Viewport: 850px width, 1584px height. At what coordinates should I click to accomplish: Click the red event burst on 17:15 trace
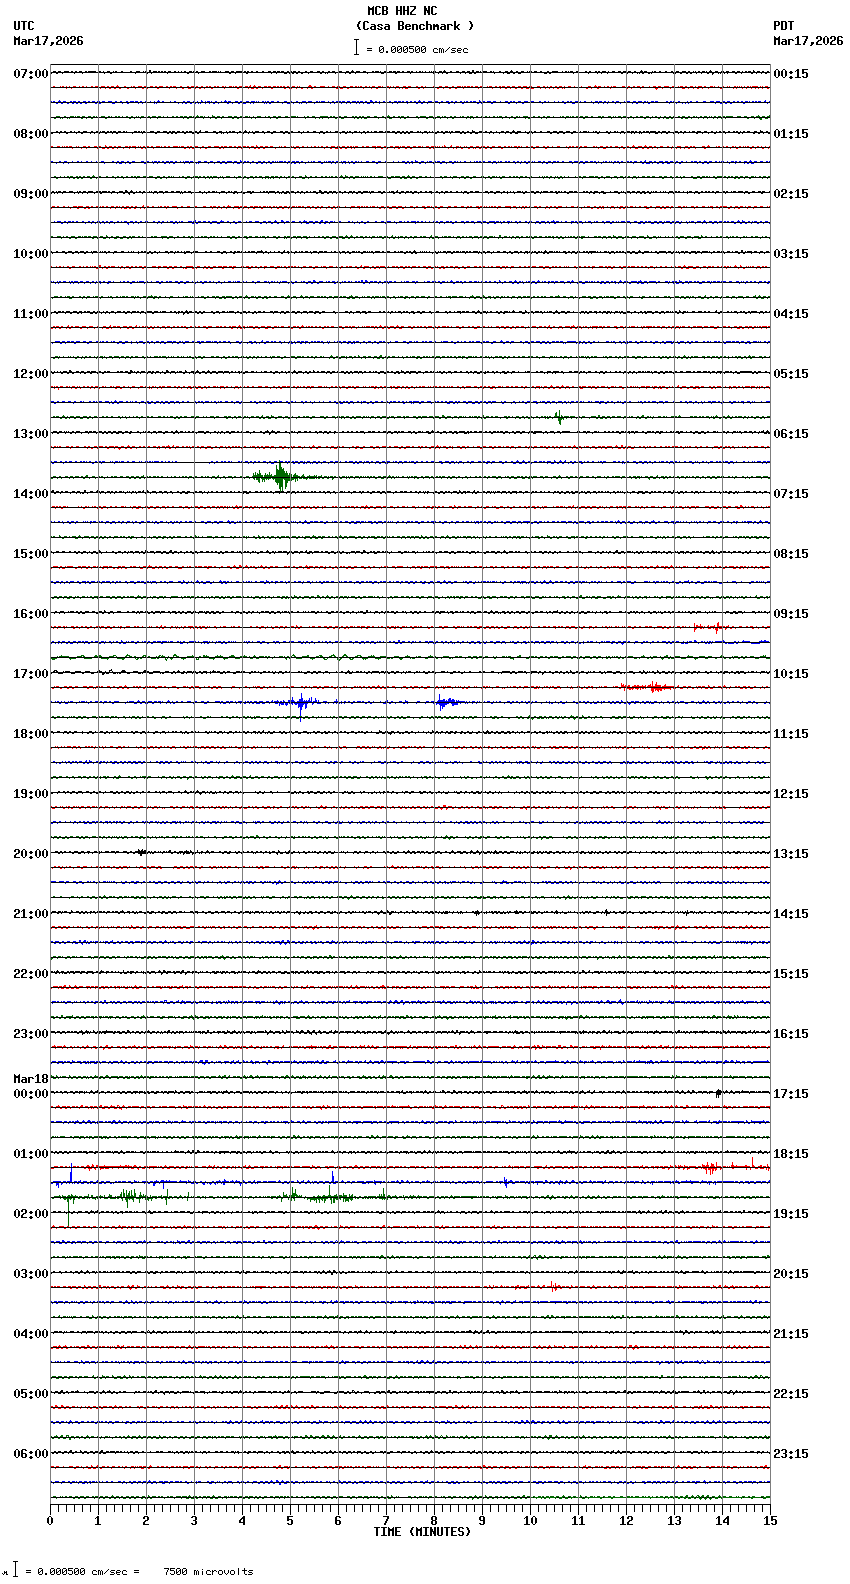coord(647,687)
